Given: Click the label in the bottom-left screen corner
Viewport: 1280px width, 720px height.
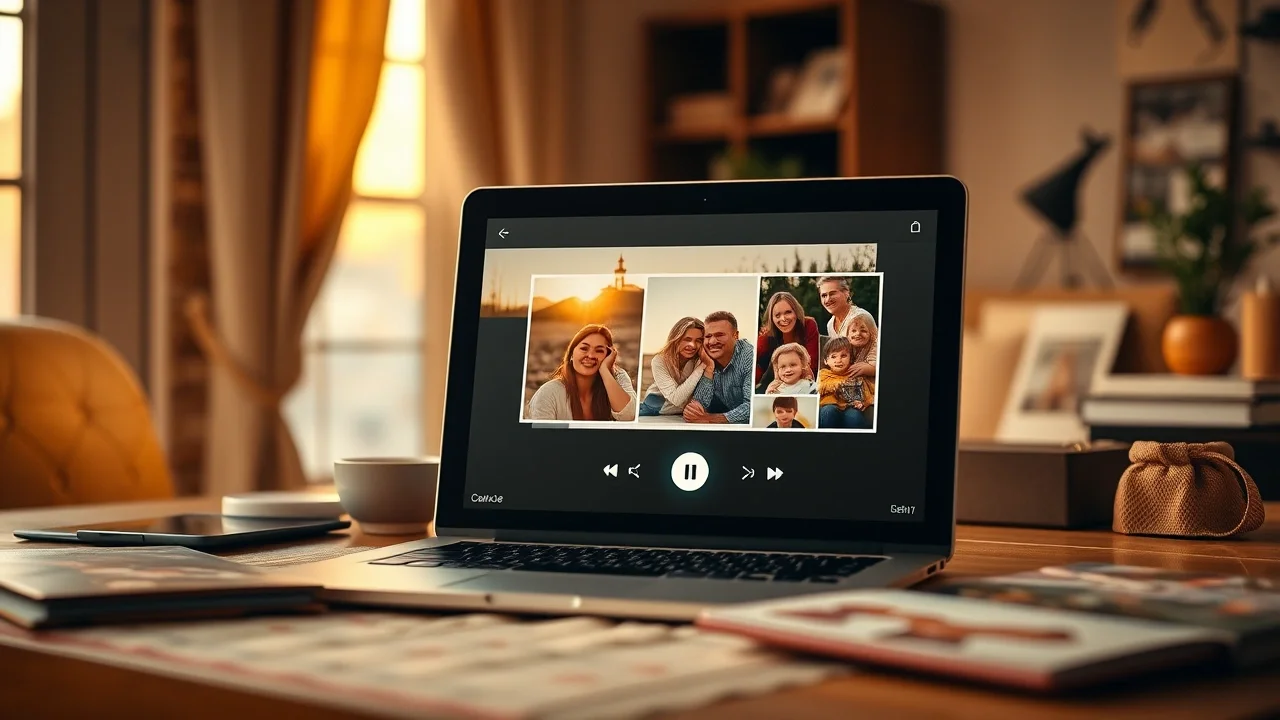Looking at the screenshot, I should pos(487,498).
